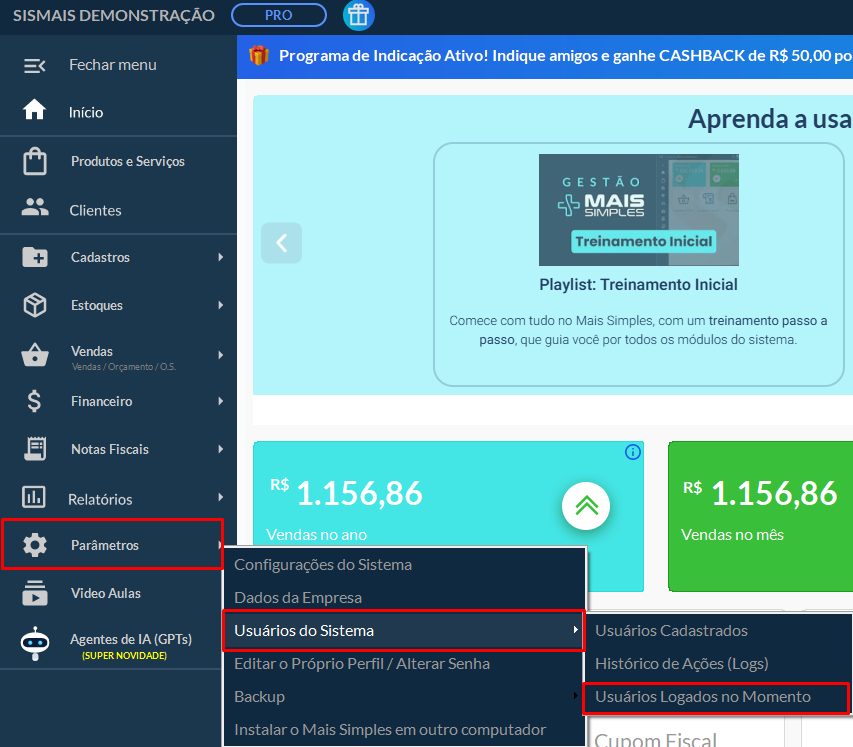The width and height of the screenshot is (853, 747).
Task: Click the Video Aulas play icon
Action: (35, 593)
